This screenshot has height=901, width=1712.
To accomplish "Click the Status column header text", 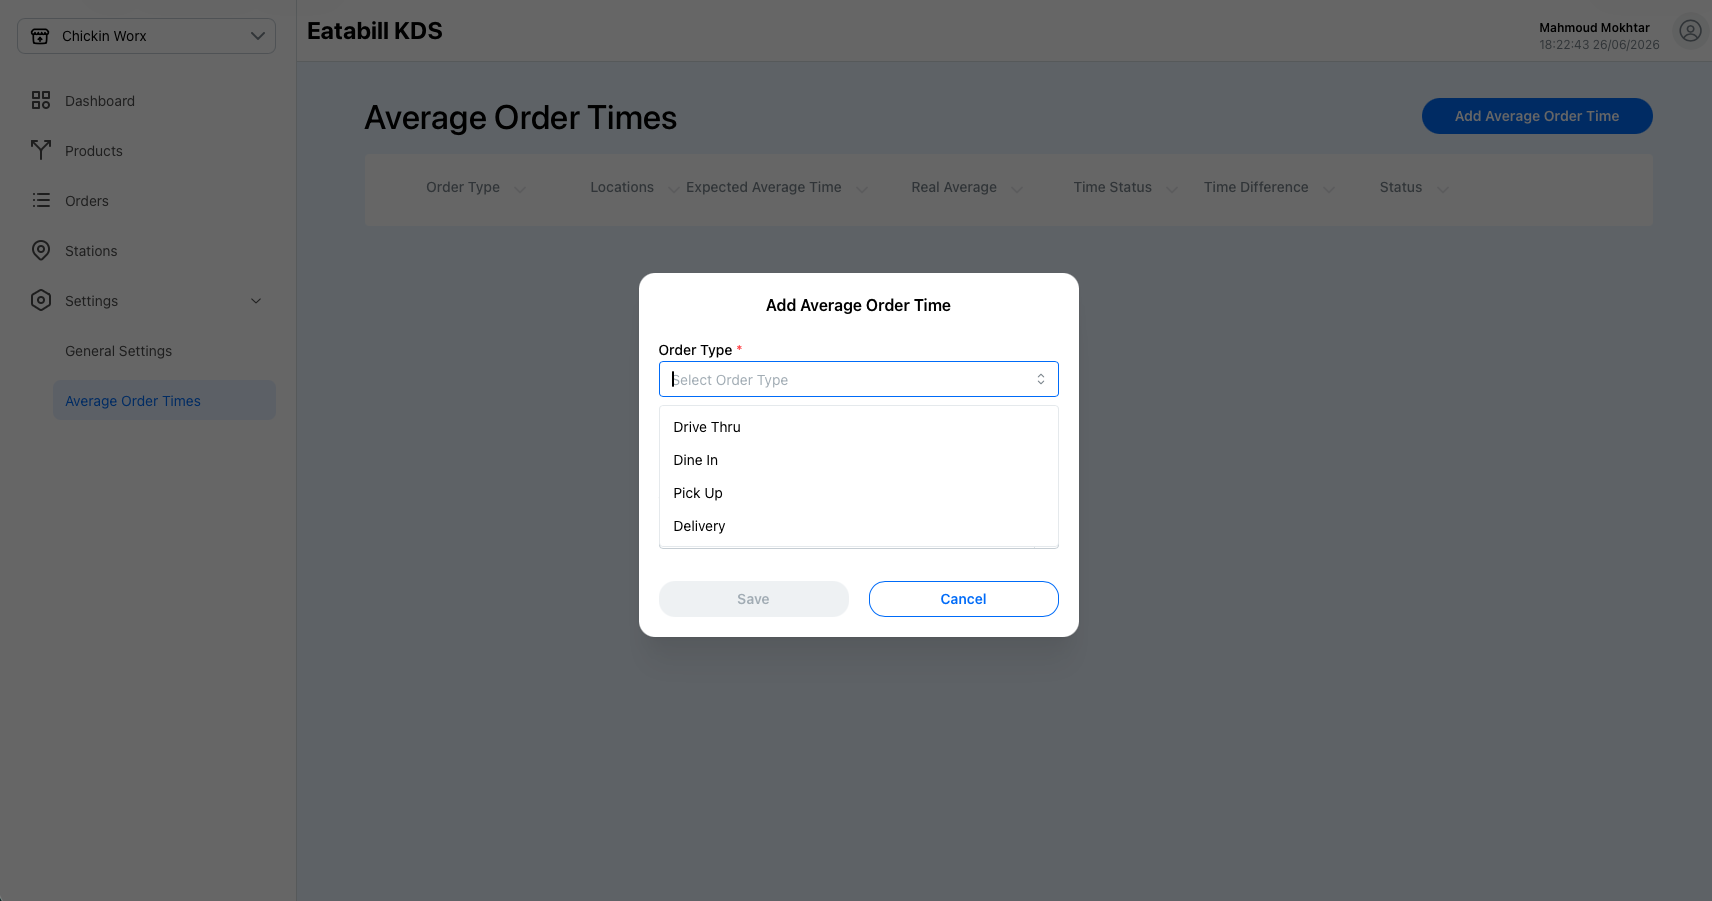I will point(1400,187).
